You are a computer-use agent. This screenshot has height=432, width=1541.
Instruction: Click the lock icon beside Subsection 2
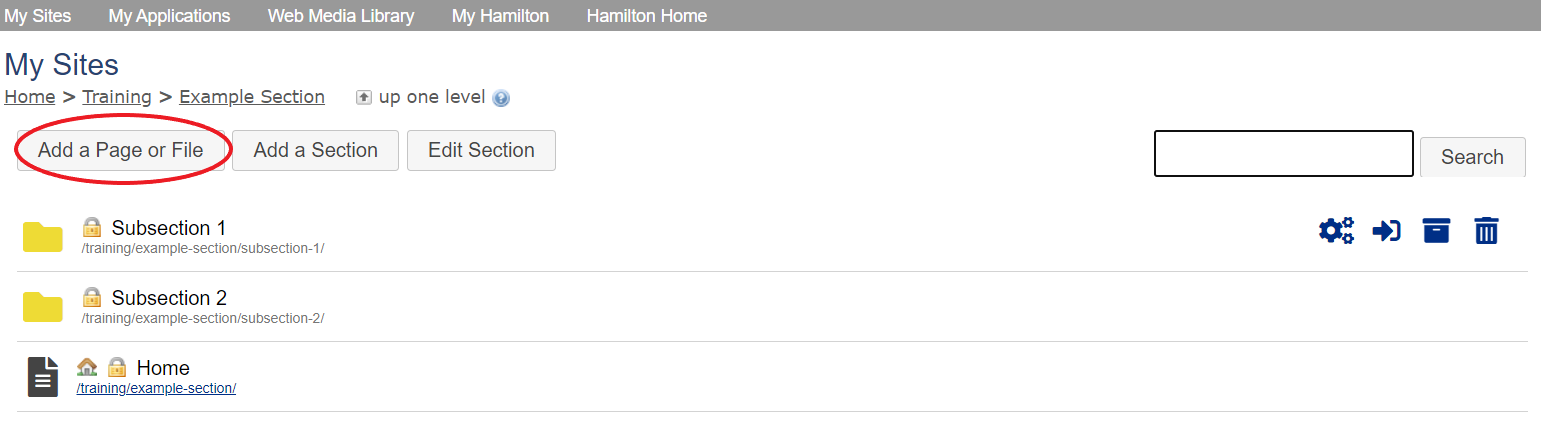click(x=92, y=297)
